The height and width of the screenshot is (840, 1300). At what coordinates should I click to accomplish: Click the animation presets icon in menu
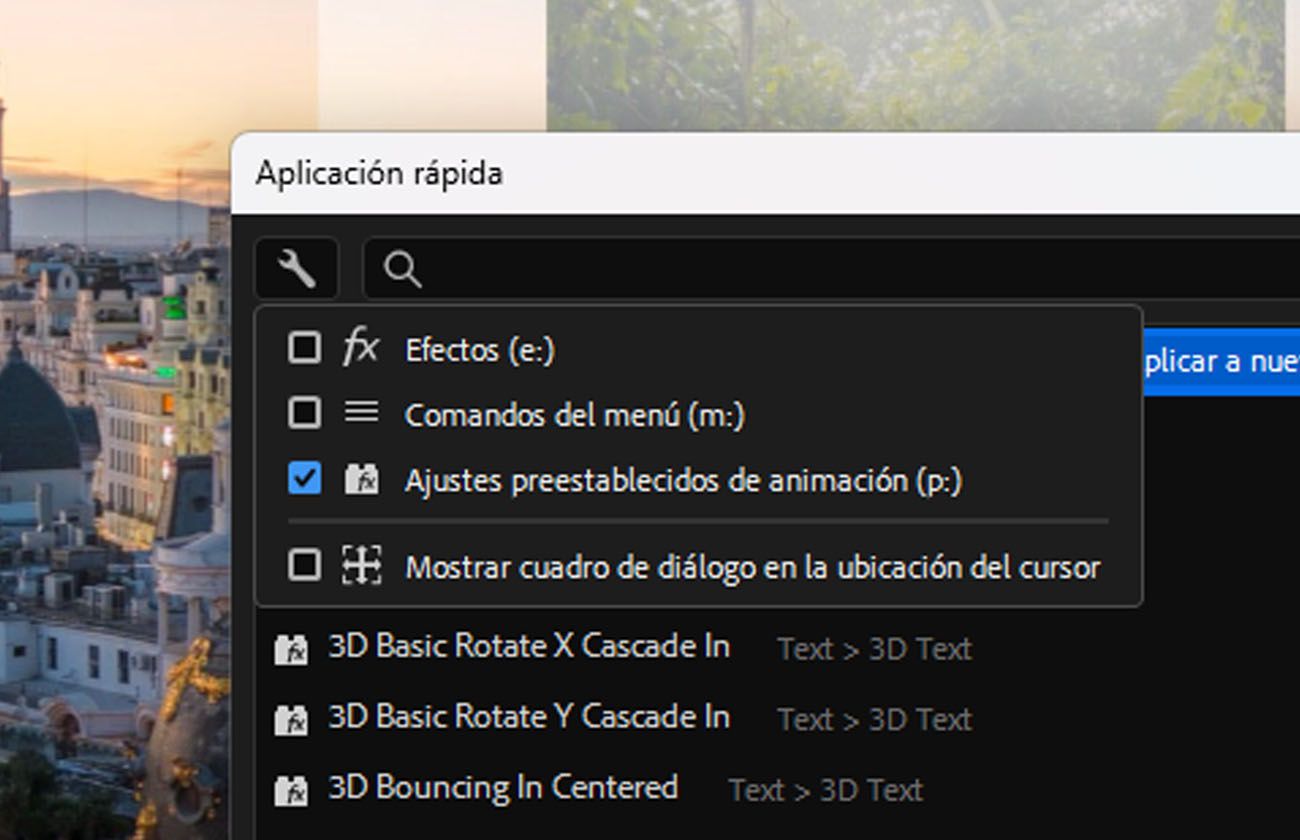(x=361, y=480)
